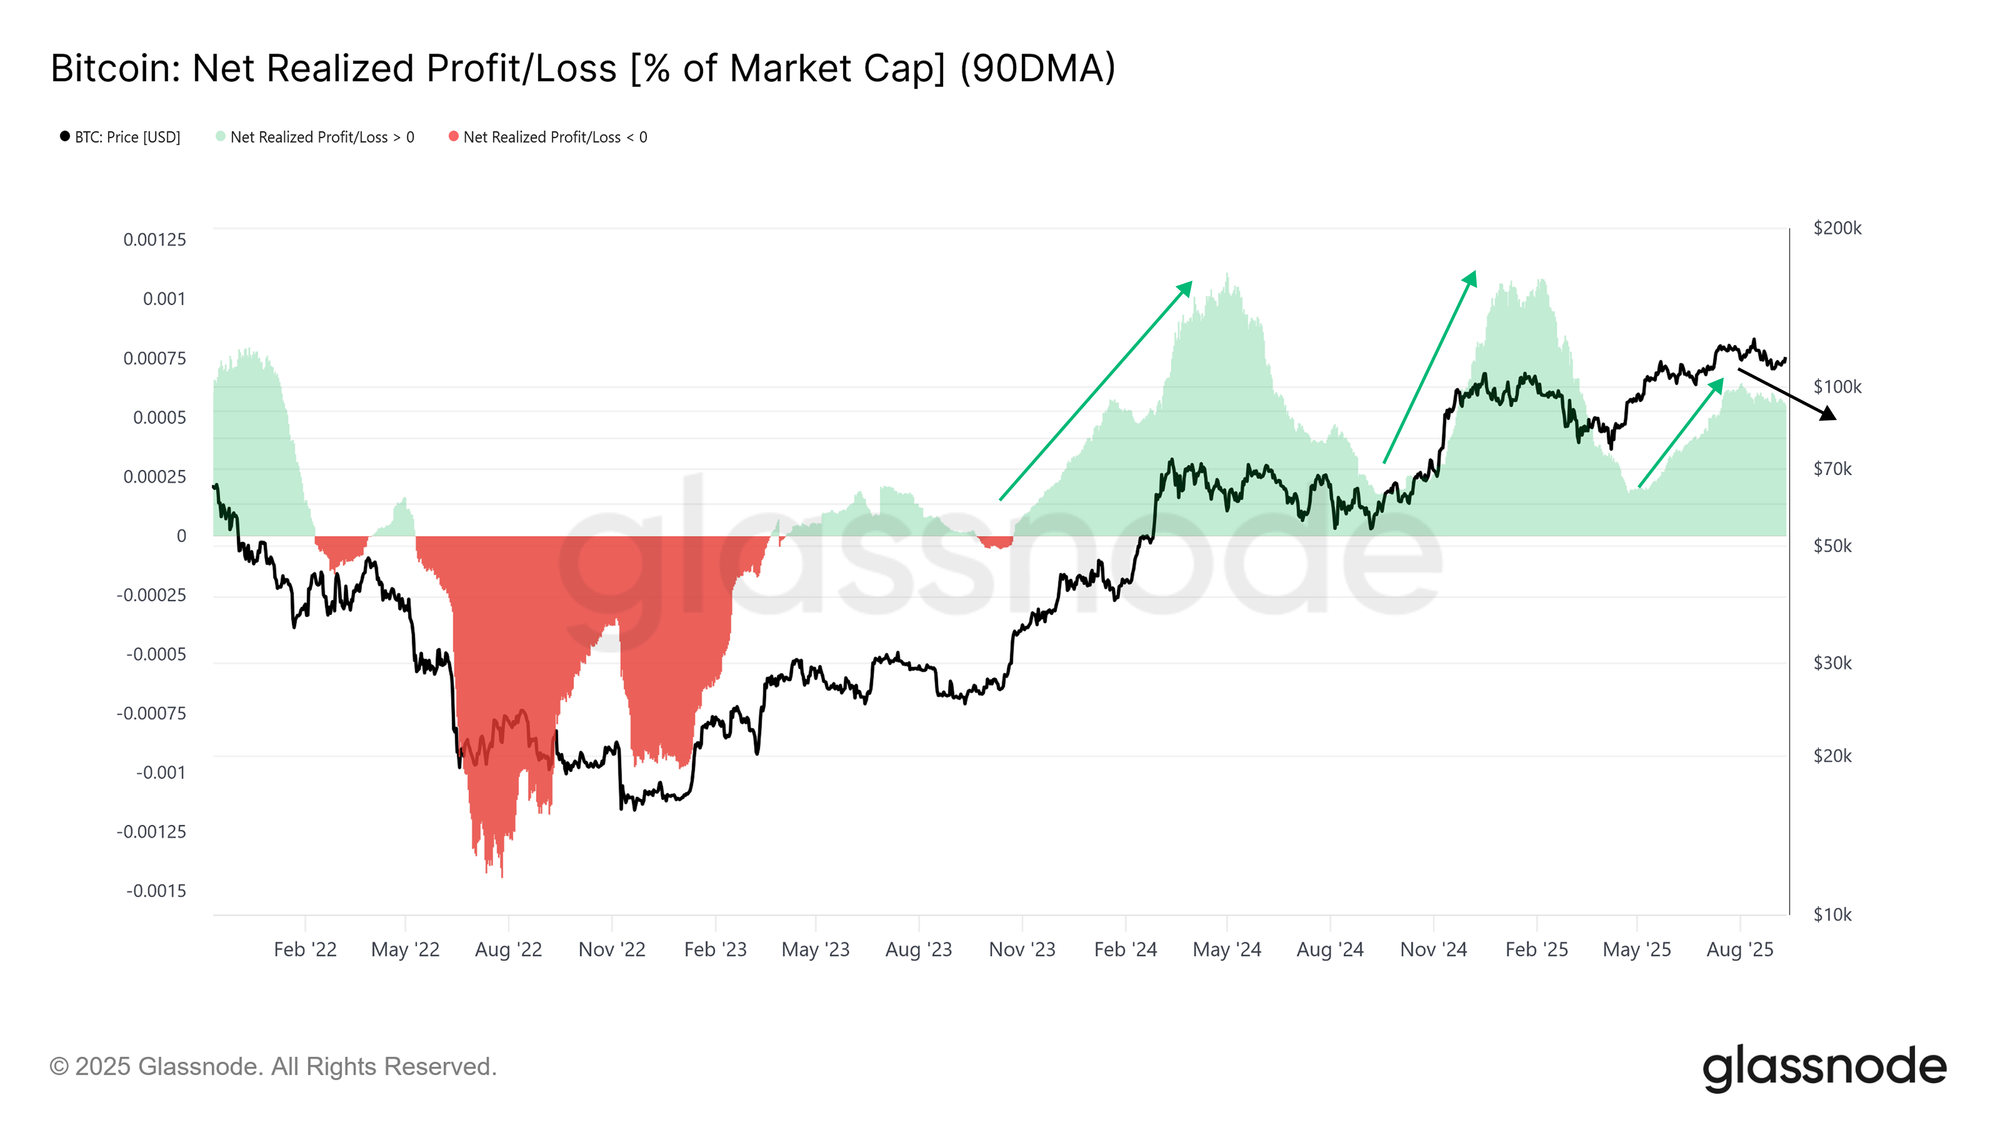Click the green legend dot for profit
The height and width of the screenshot is (1125, 2000).
coord(220,136)
